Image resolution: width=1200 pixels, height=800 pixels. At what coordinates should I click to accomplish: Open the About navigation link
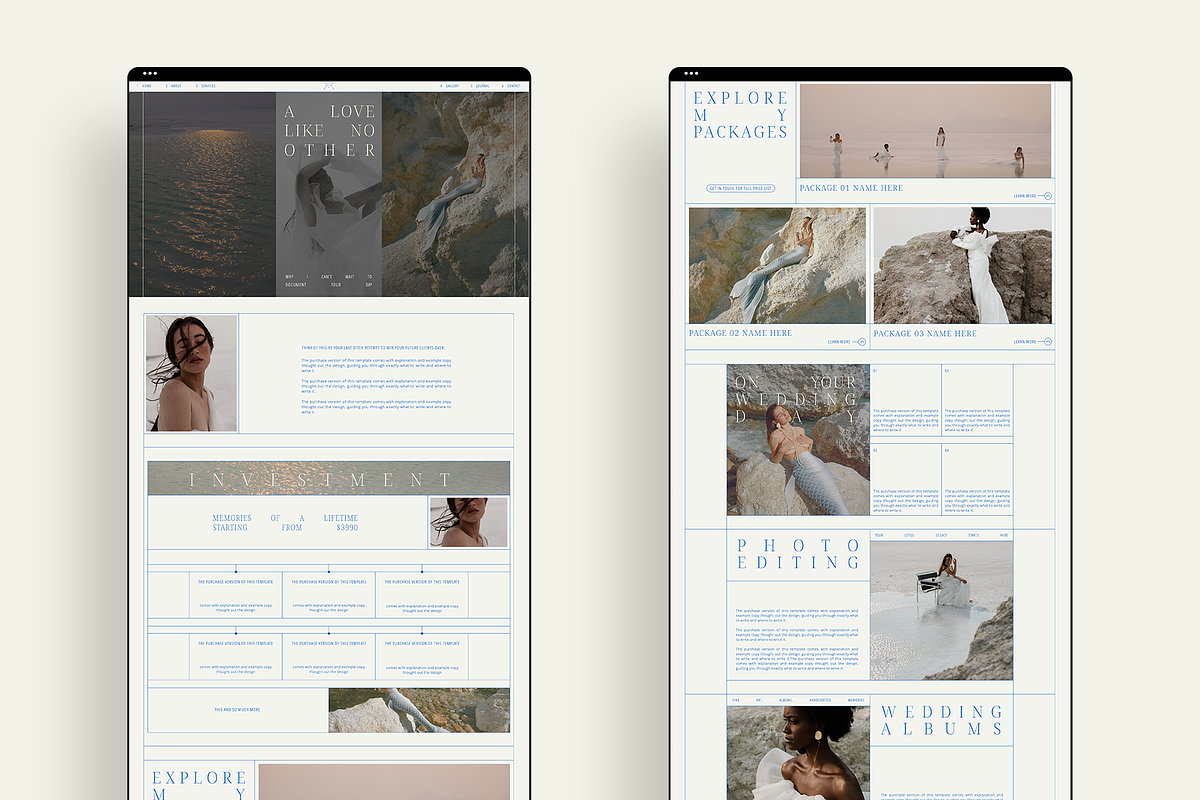176,86
